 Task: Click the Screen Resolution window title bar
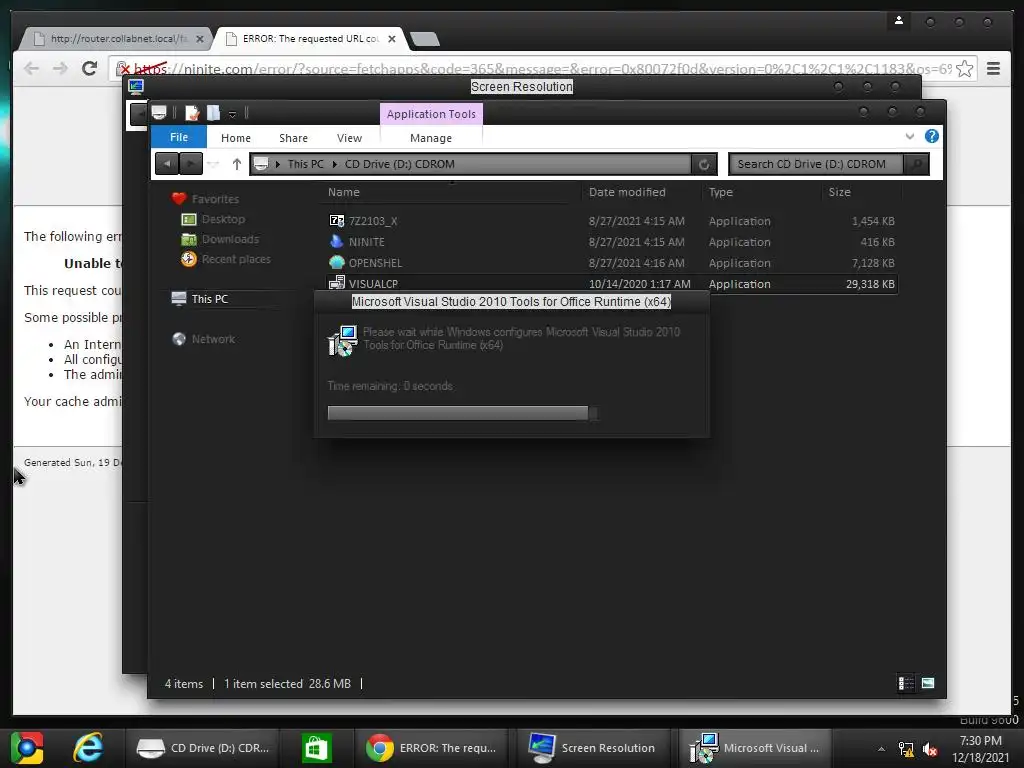click(521, 87)
